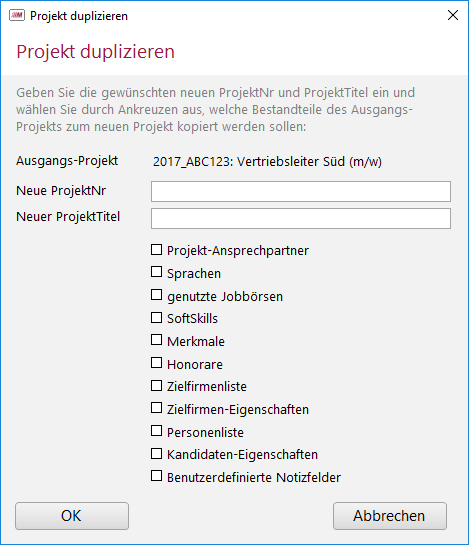Toggle the Personenliste checkbox
This screenshot has width=469, height=545.
click(156, 431)
